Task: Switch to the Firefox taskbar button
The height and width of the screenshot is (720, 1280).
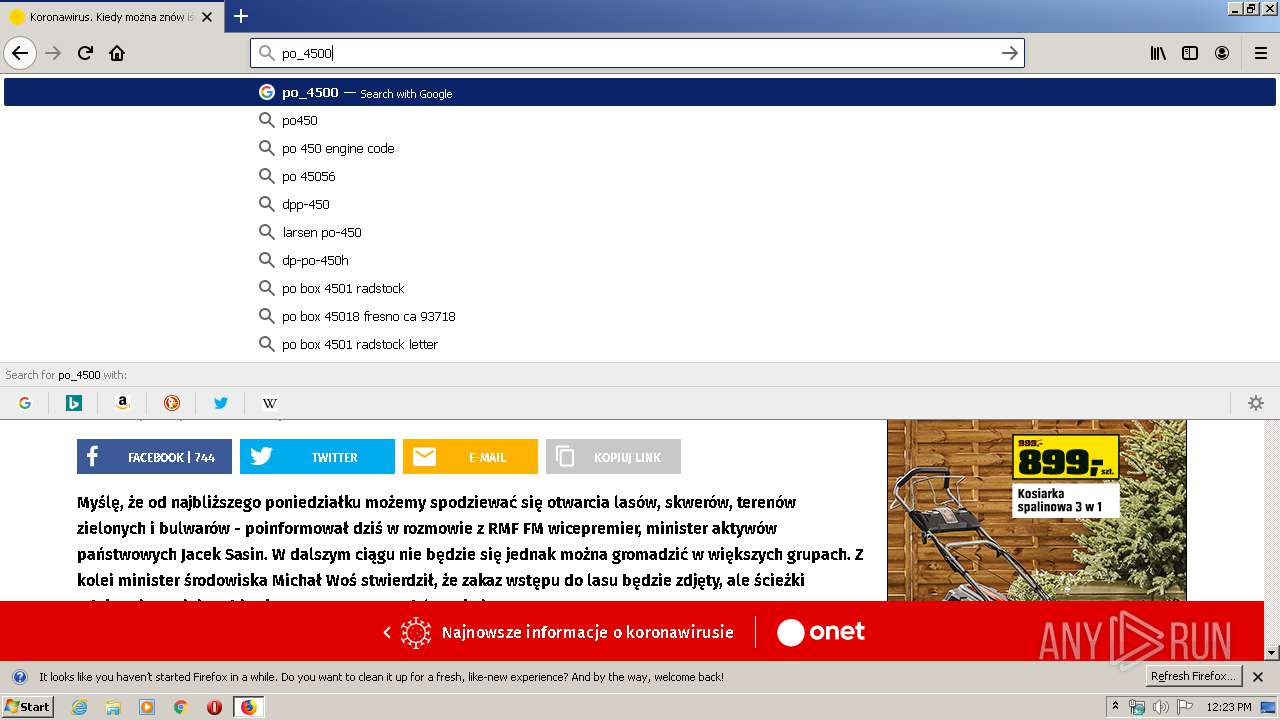Action: point(248,707)
